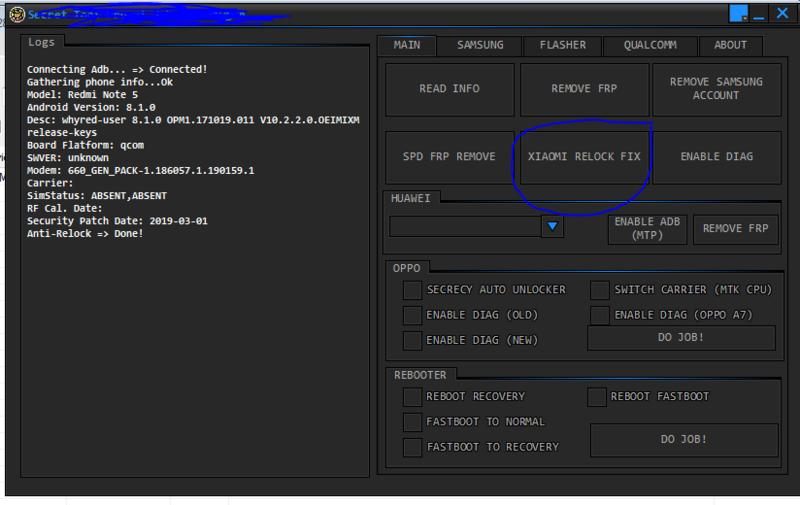Click the REBOOTER group label
Viewport: 800px width, 505px height.
420,375
